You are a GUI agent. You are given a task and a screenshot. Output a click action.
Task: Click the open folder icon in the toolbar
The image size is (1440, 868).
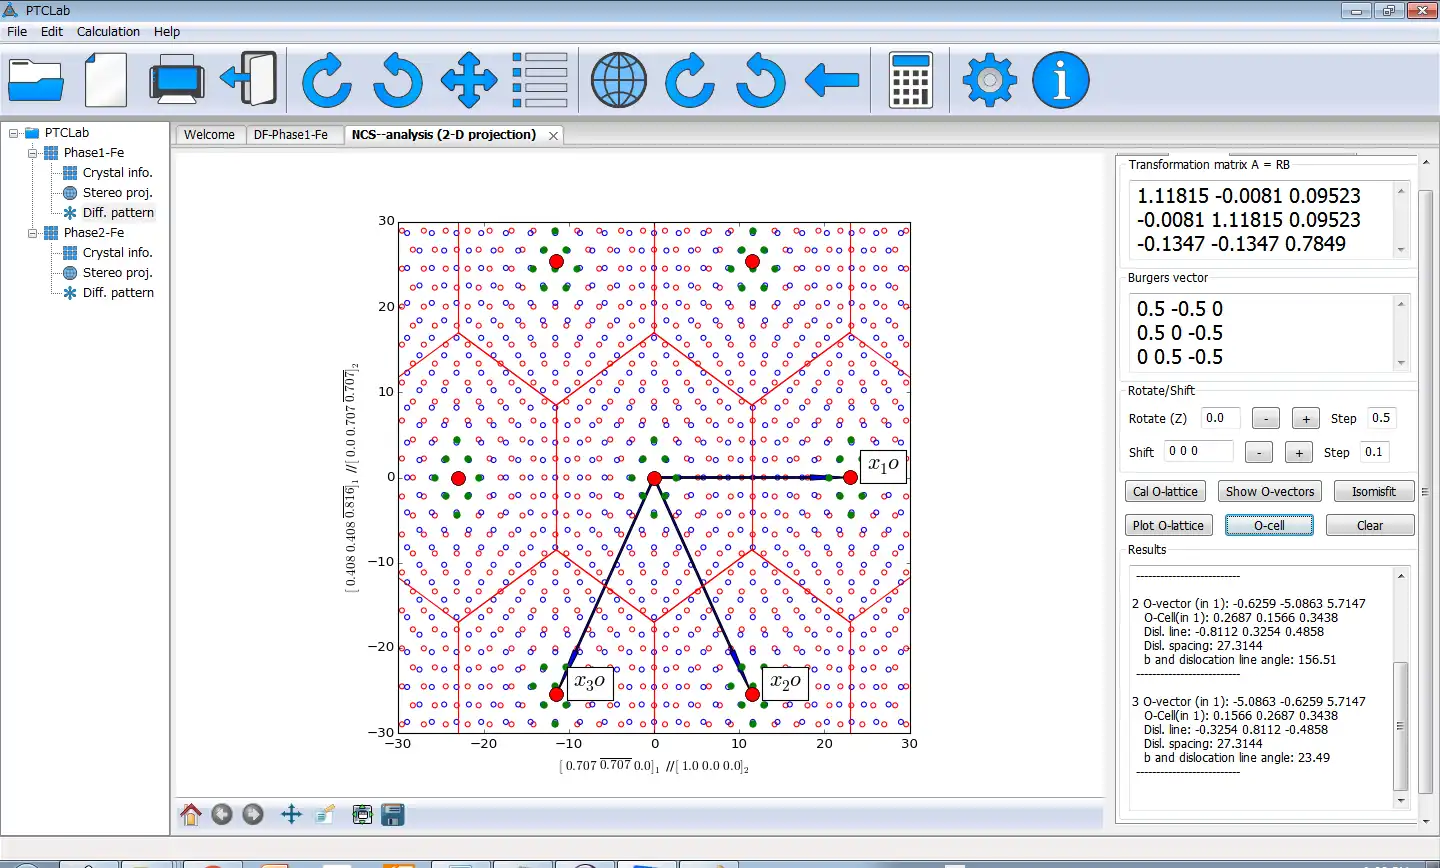[36, 80]
